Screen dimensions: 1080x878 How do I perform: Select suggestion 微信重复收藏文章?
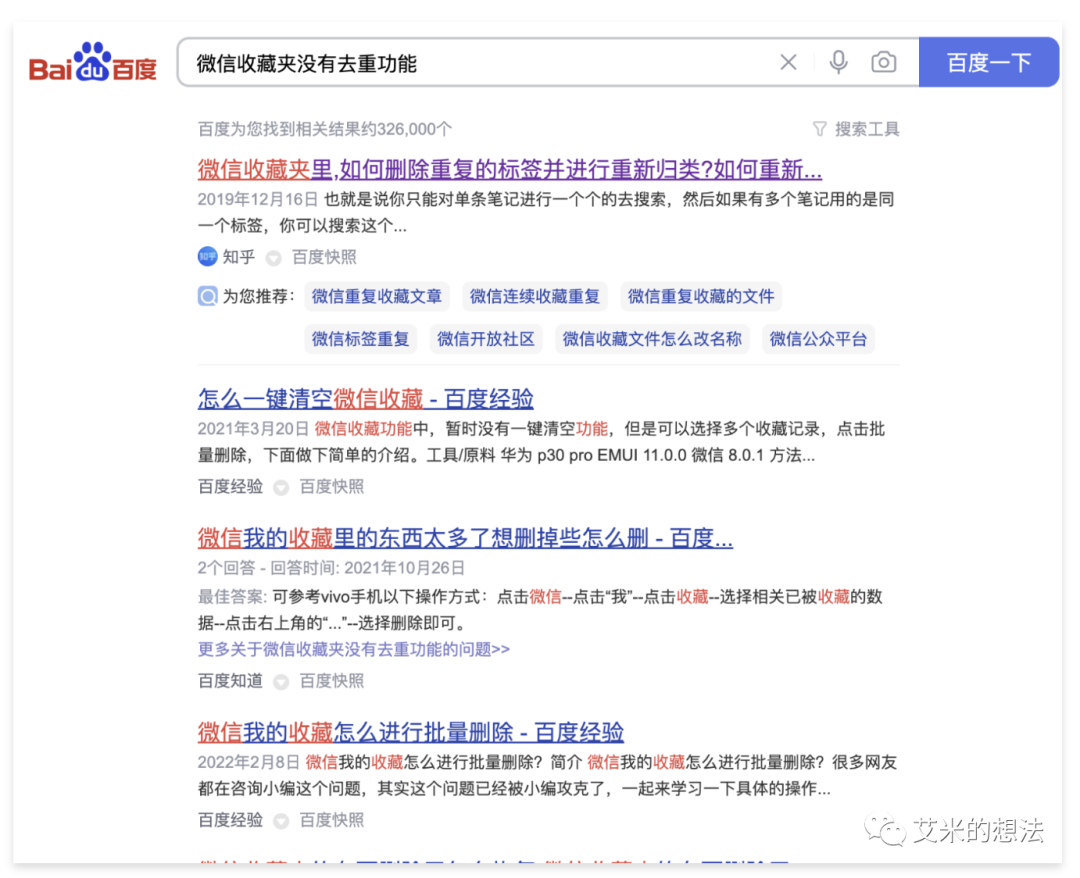377,296
